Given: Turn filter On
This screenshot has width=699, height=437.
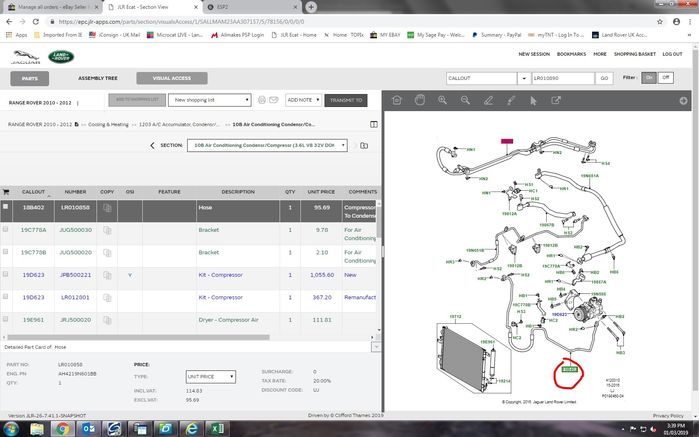Looking at the screenshot, I should tap(649, 78).
